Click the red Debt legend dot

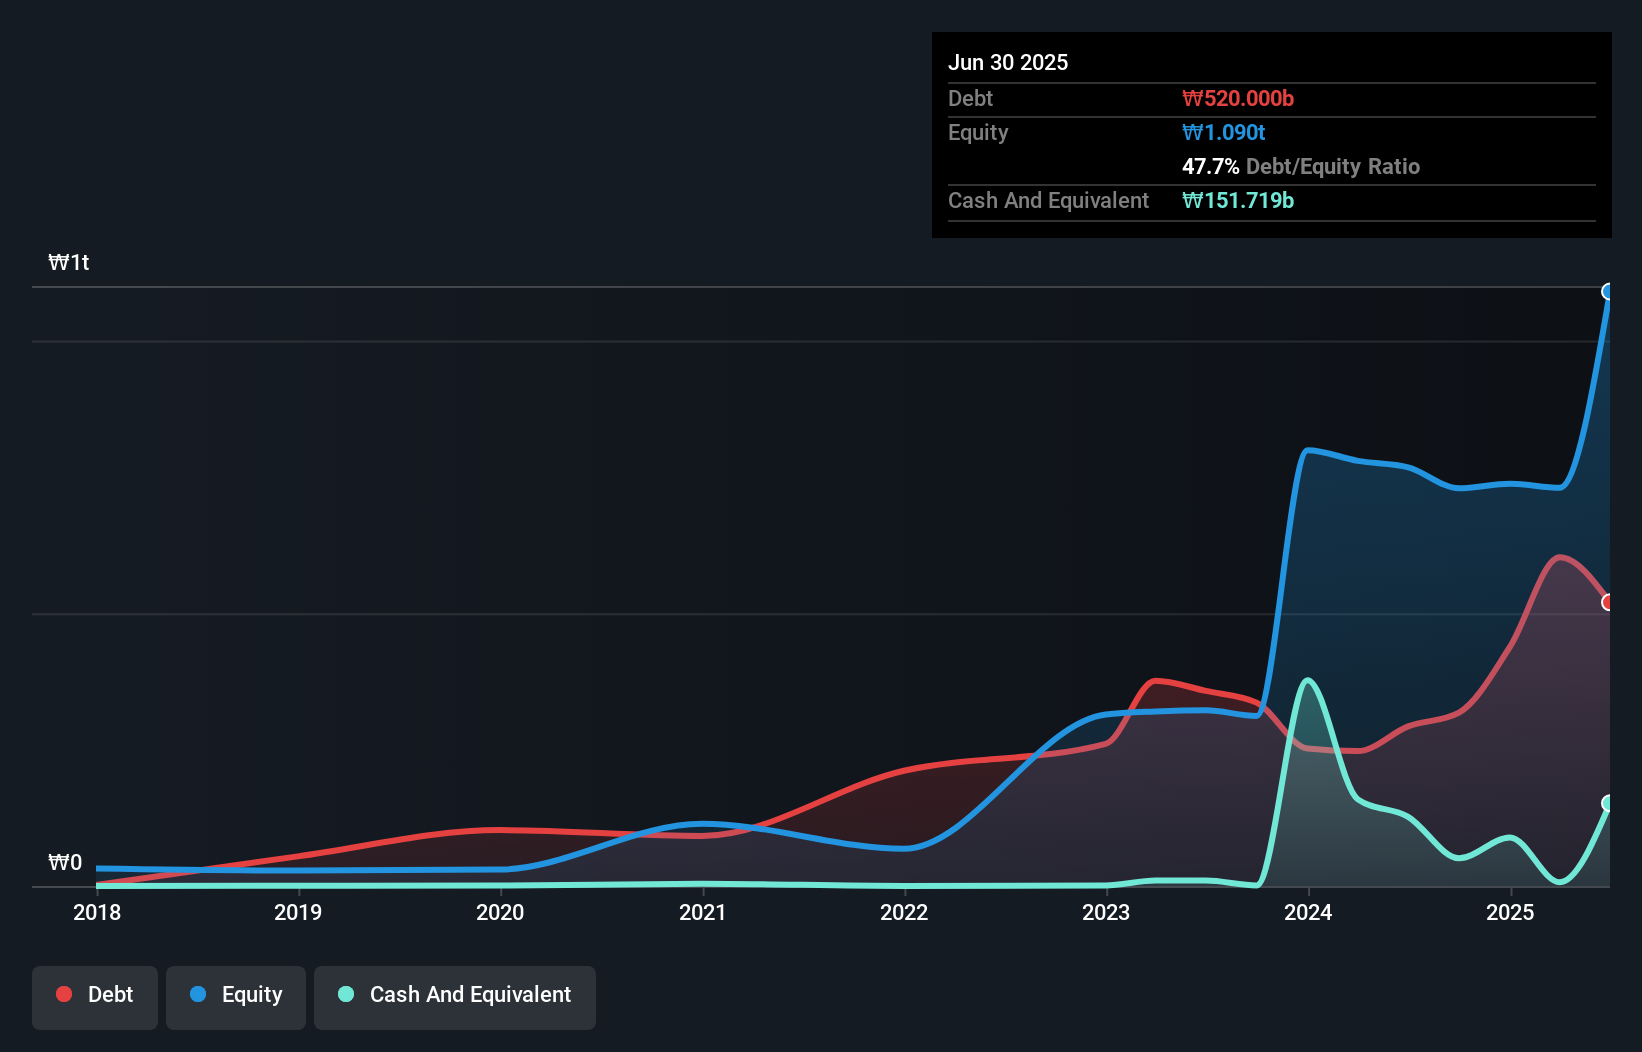[x=63, y=994]
